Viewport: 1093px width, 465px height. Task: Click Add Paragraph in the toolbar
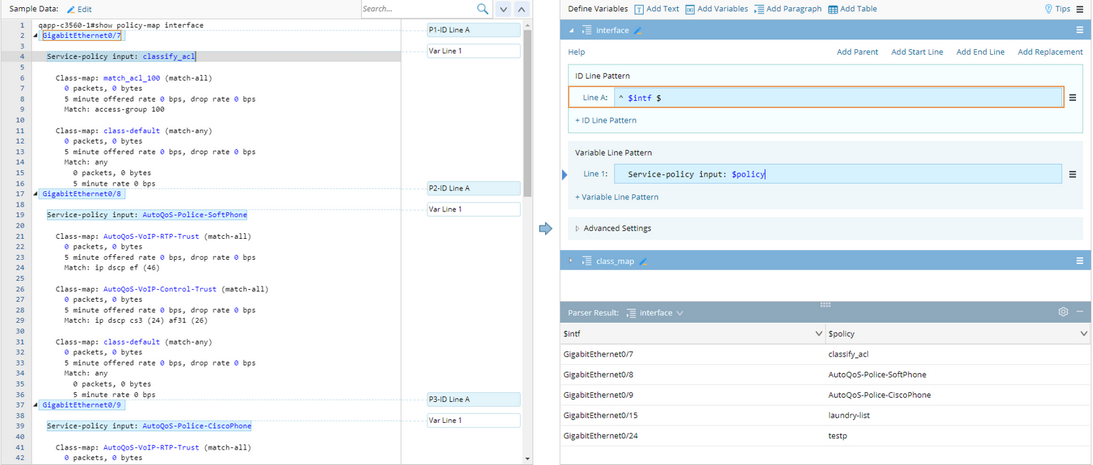(788, 9)
